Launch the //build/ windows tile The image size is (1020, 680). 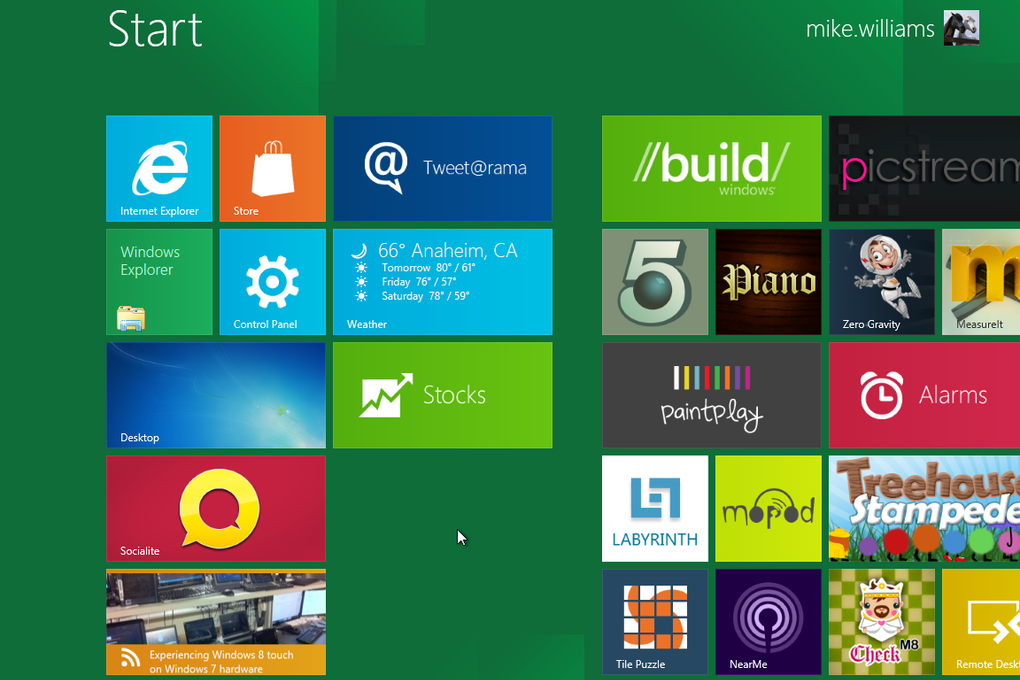[x=712, y=169]
